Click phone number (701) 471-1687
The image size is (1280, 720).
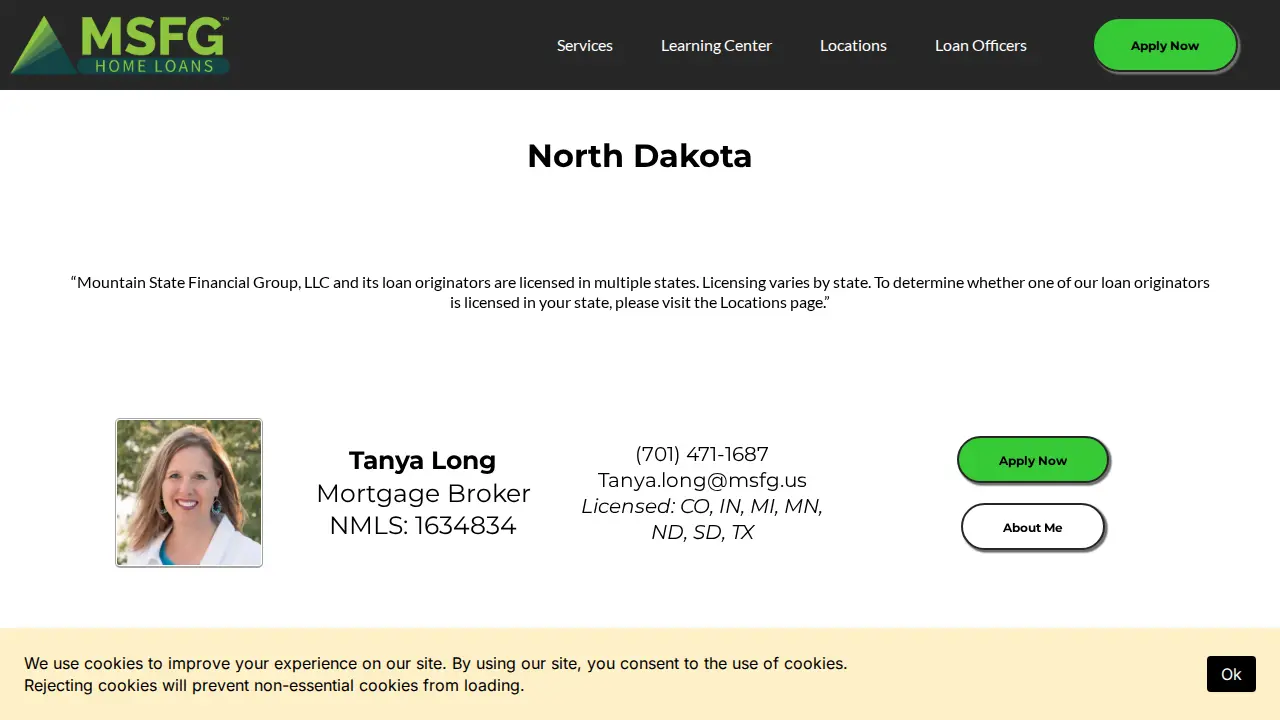pos(702,454)
